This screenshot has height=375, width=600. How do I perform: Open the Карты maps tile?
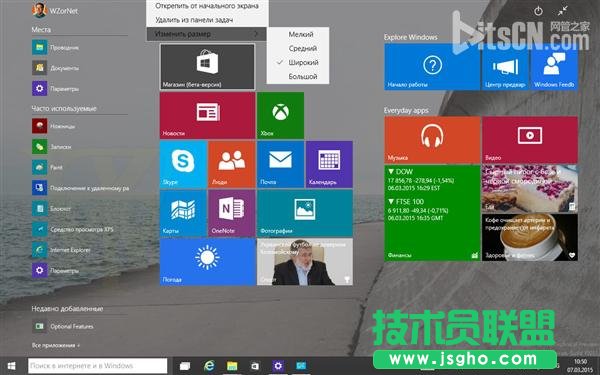[183, 213]
